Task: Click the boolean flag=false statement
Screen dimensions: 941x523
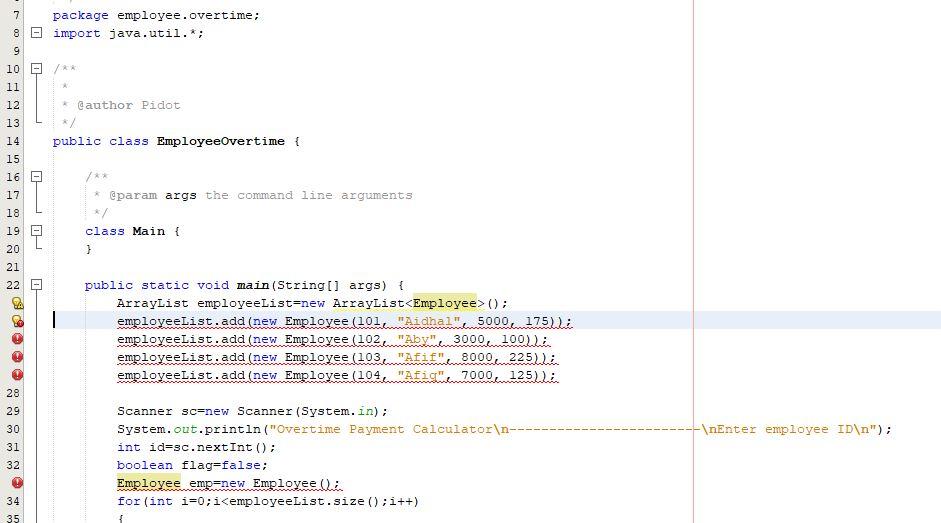Action: 192,465
